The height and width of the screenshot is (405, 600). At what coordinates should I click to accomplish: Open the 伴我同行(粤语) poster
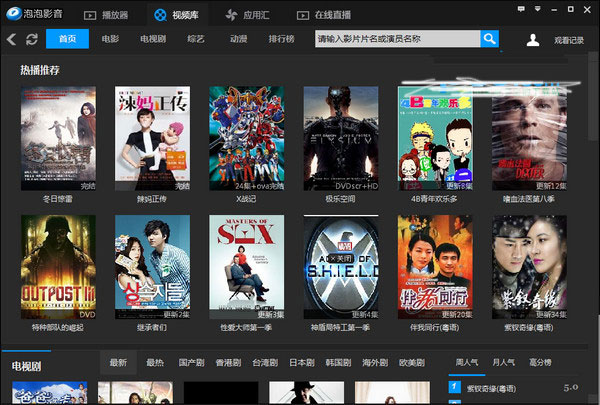(435, 267)
